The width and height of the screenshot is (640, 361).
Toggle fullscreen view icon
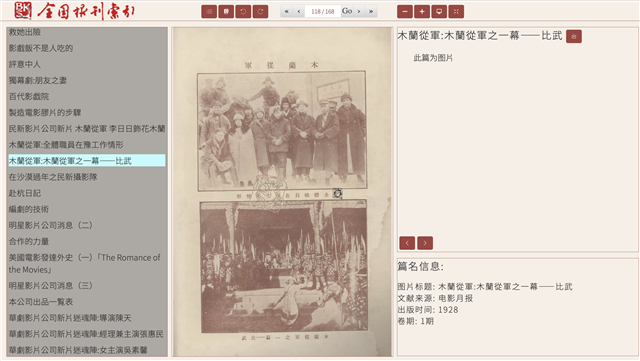pos(456,11)
